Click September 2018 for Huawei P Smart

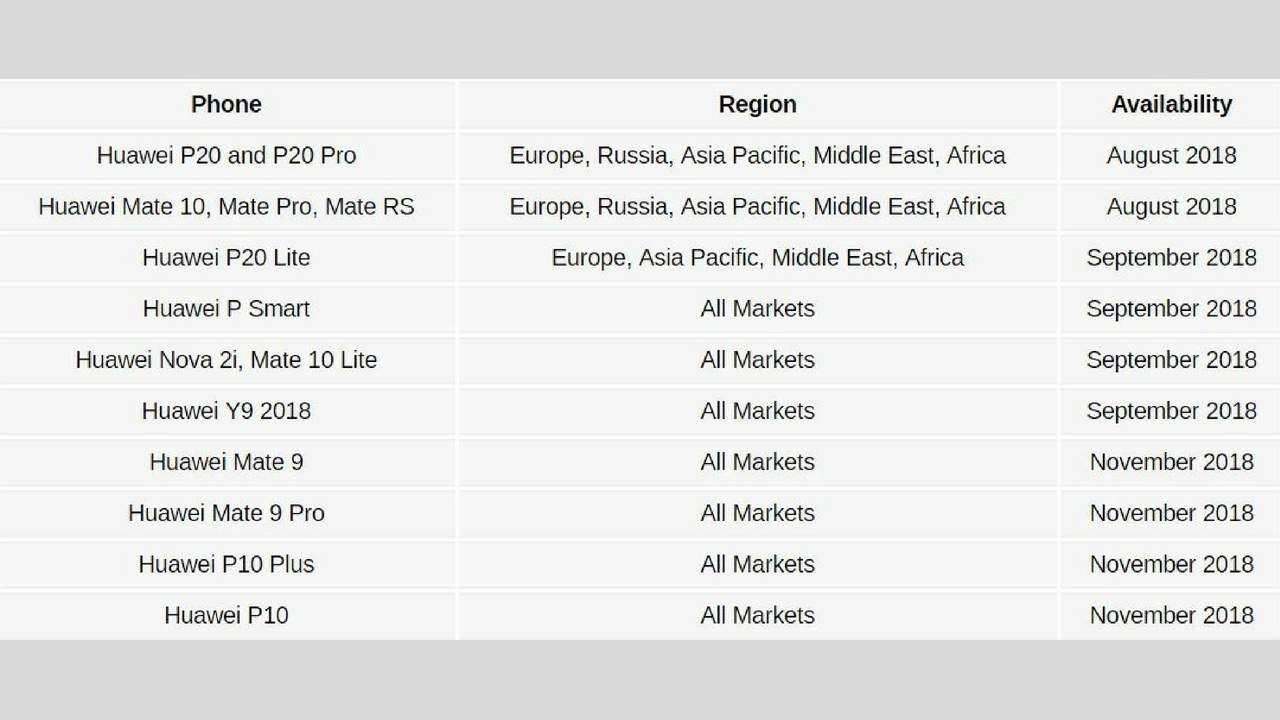point(1171,308)
